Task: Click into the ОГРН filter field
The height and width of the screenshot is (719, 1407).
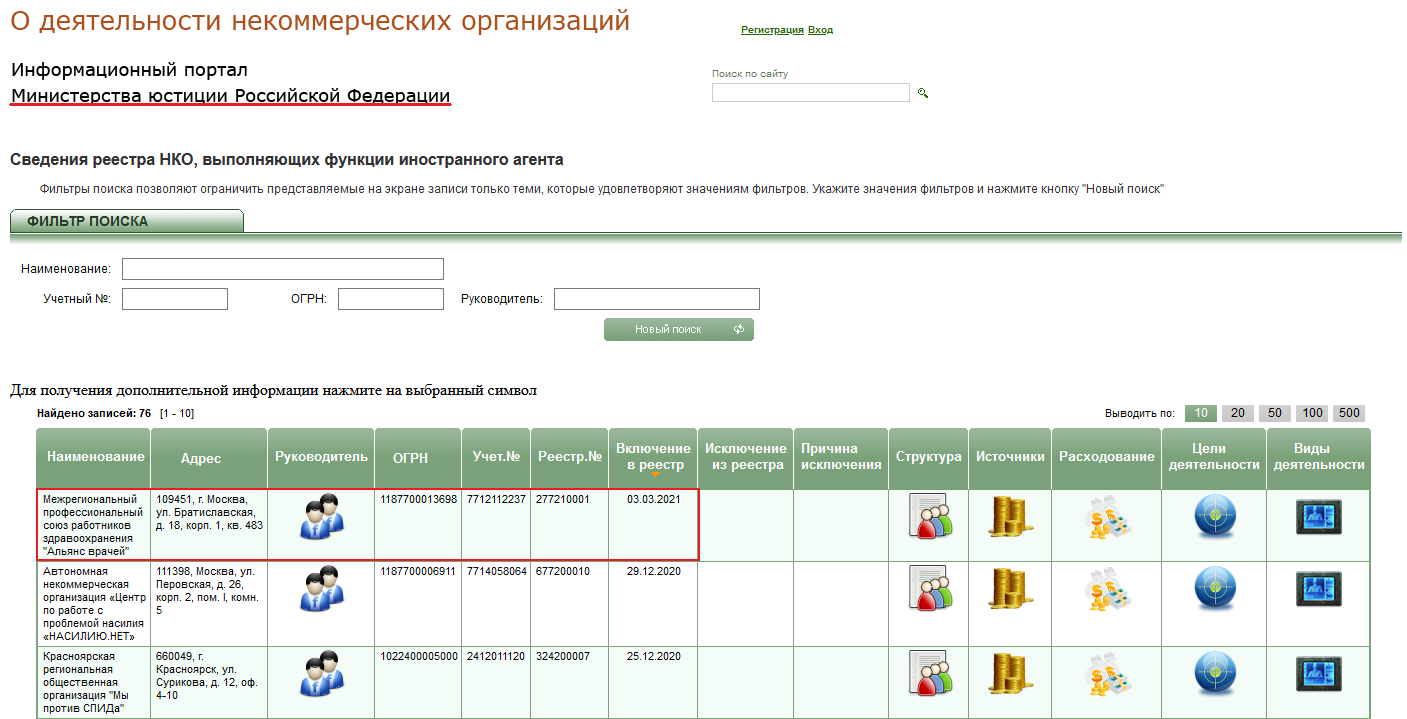Action: tap(391, 299)
